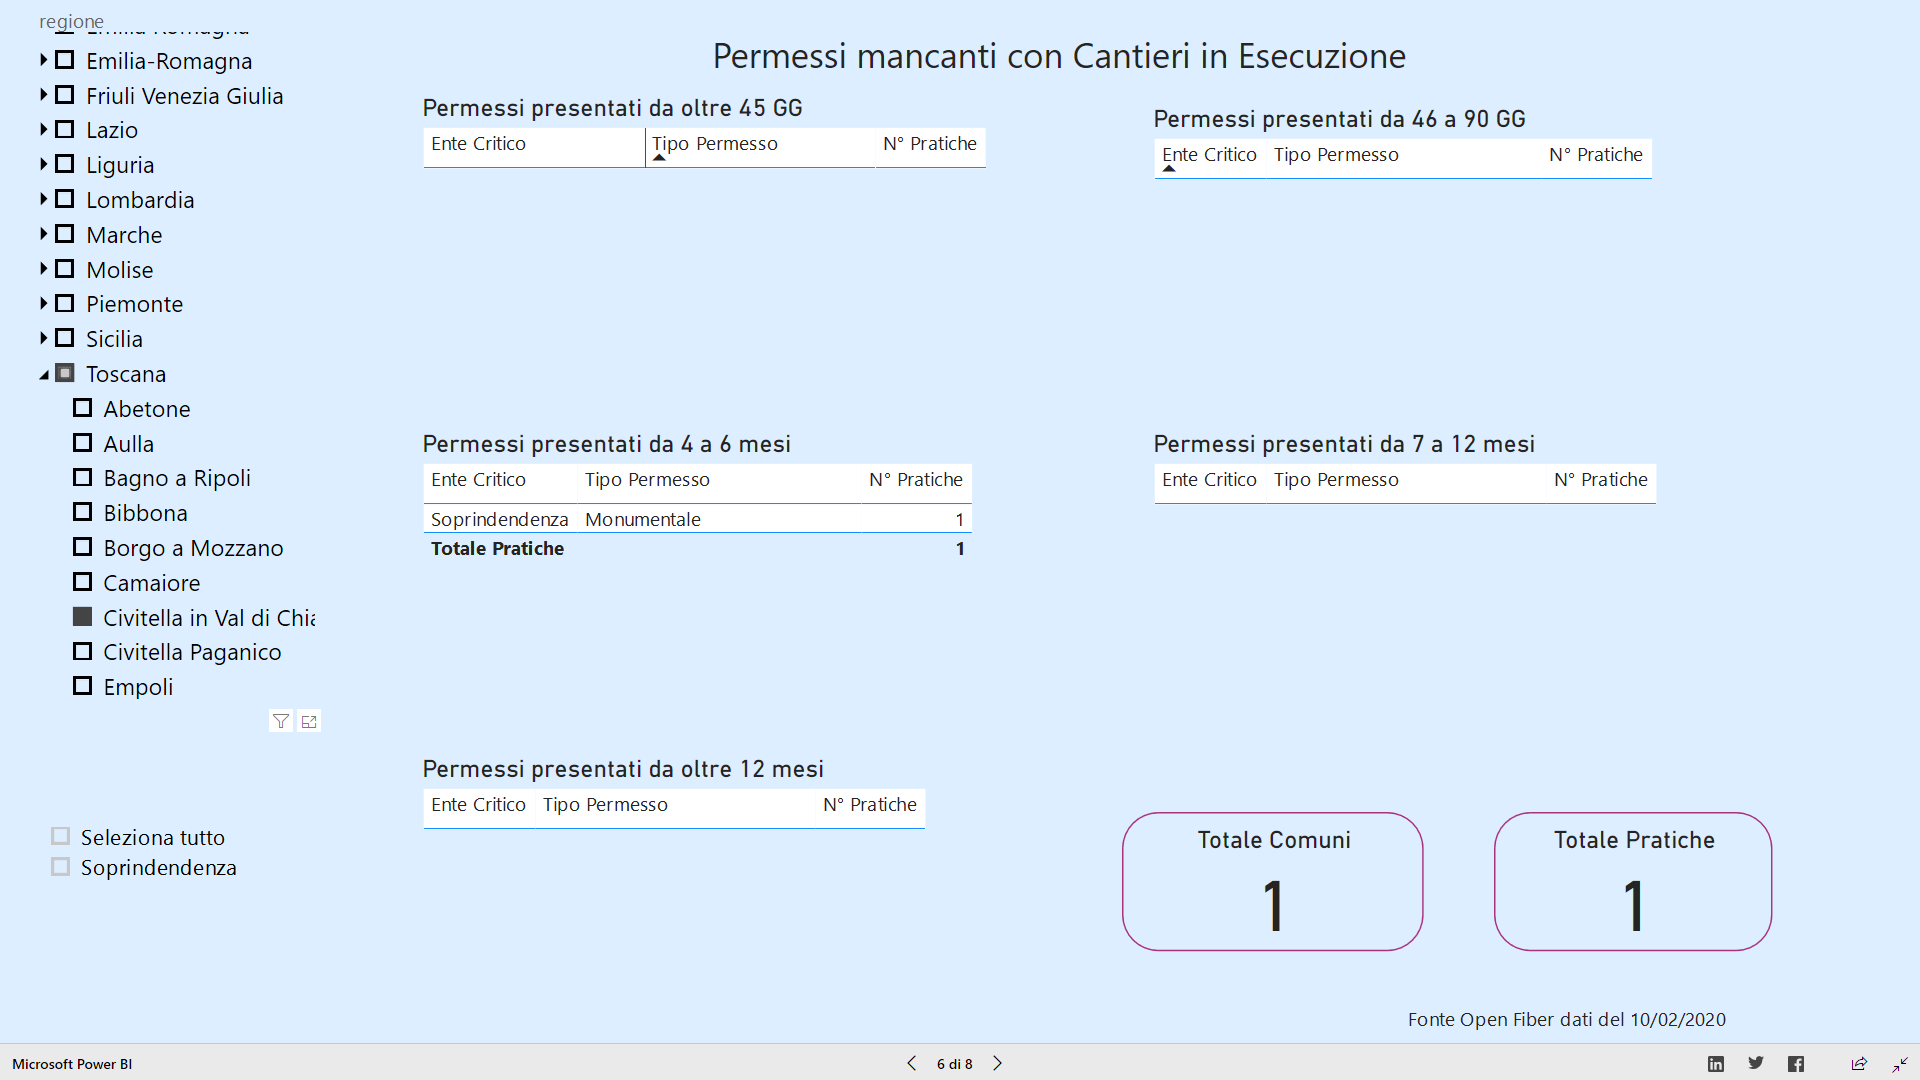This screenshot has width=1920, height=1080.
Task: Uncheck Civitella in Val di Chiana
Action: pos(83,617)
